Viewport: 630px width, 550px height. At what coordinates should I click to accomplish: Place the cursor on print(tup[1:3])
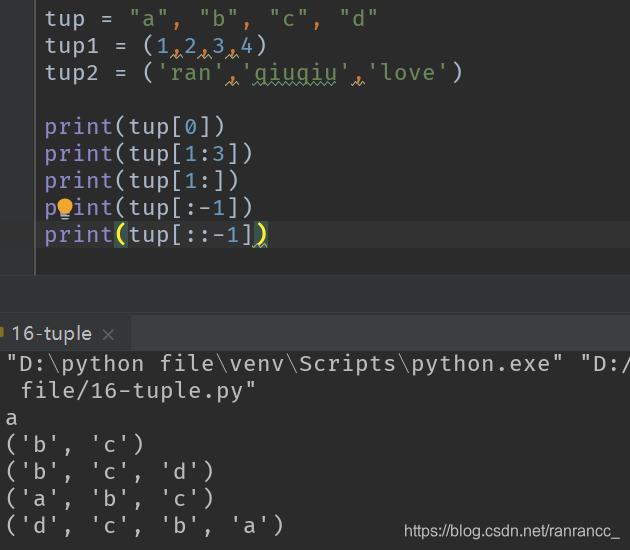coord(148,154)
